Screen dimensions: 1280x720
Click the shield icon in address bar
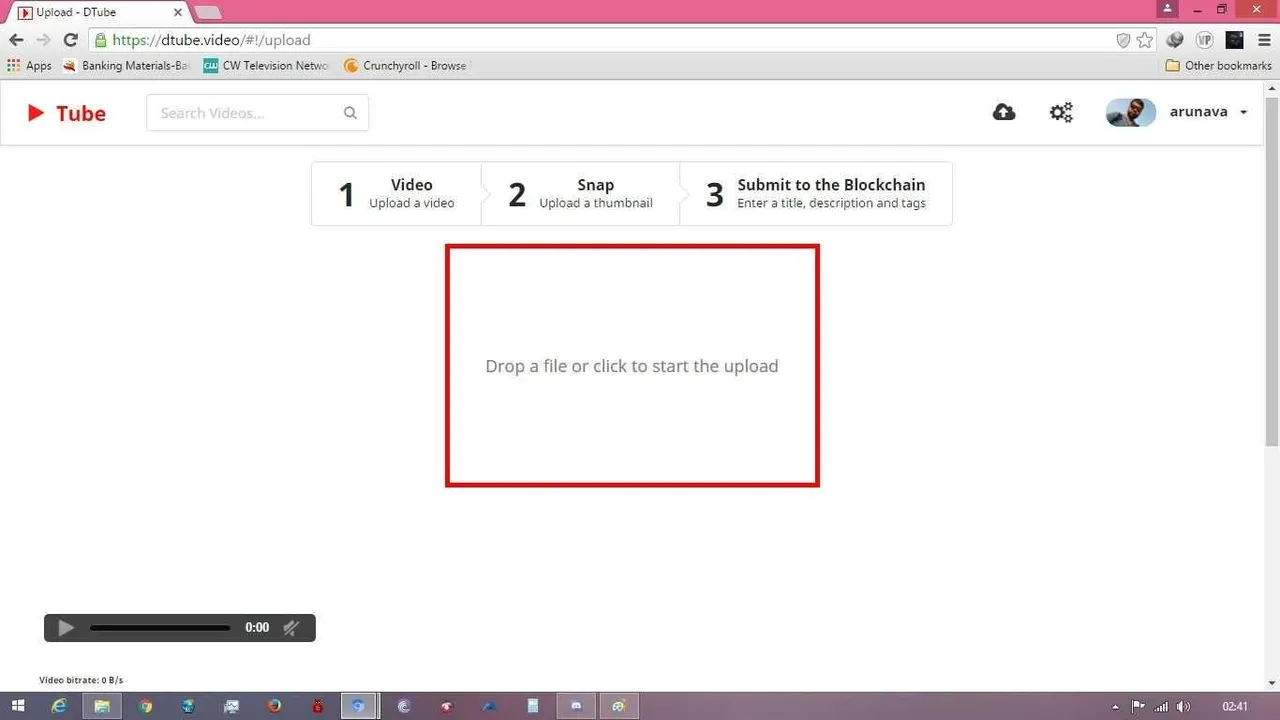click(1123, 40)
